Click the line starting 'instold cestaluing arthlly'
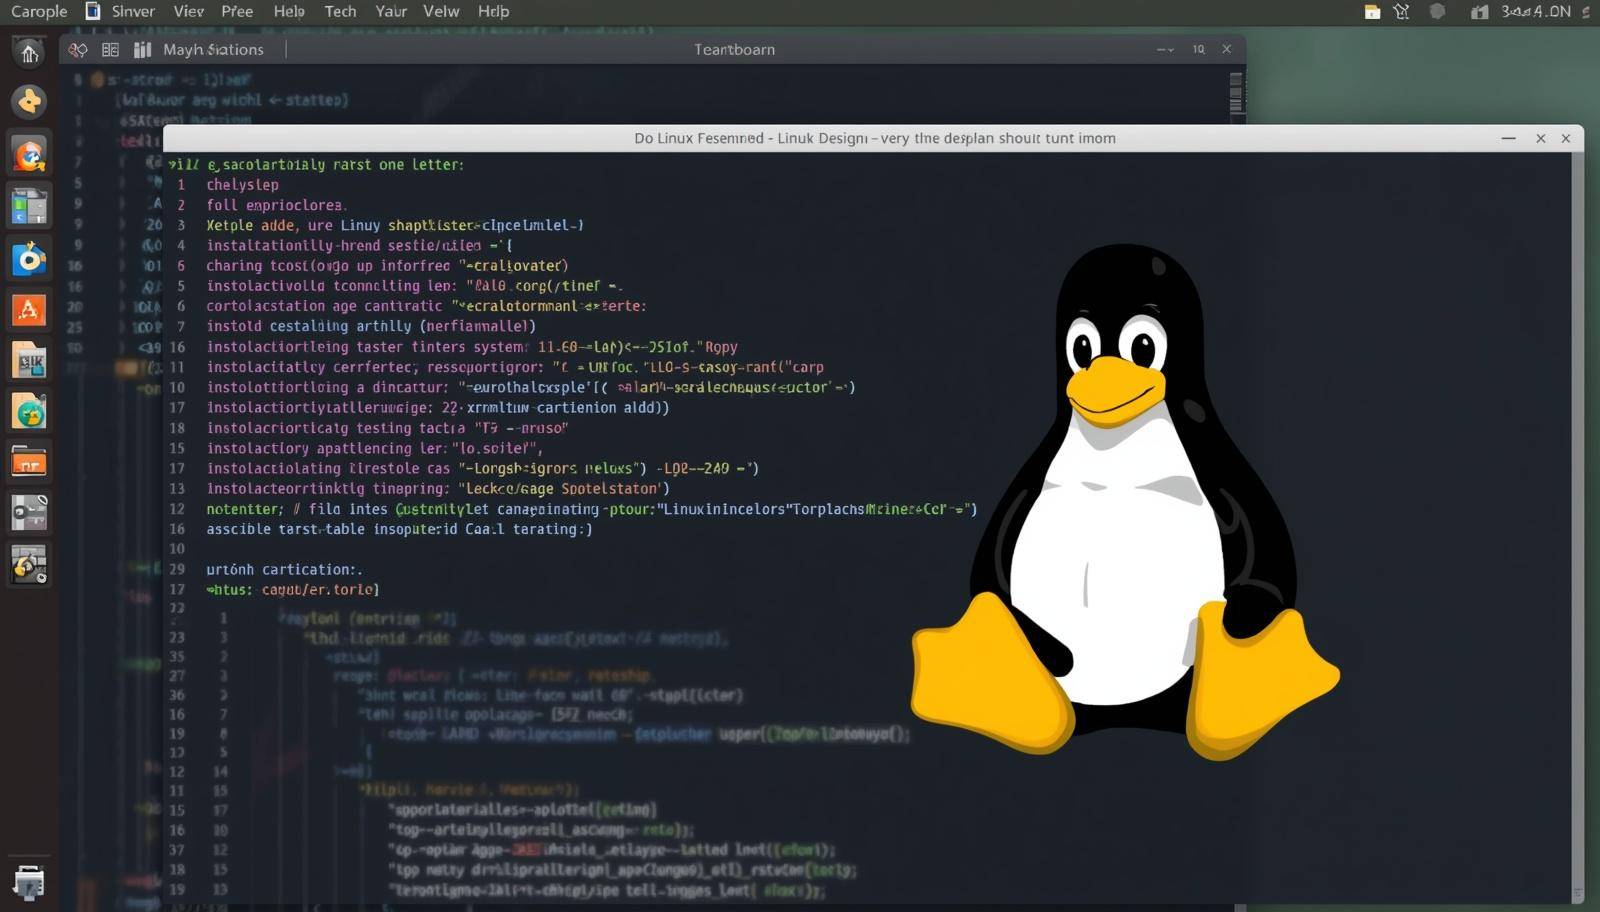This screenshot has width=1600, height=912. click(x=371, y=326)
